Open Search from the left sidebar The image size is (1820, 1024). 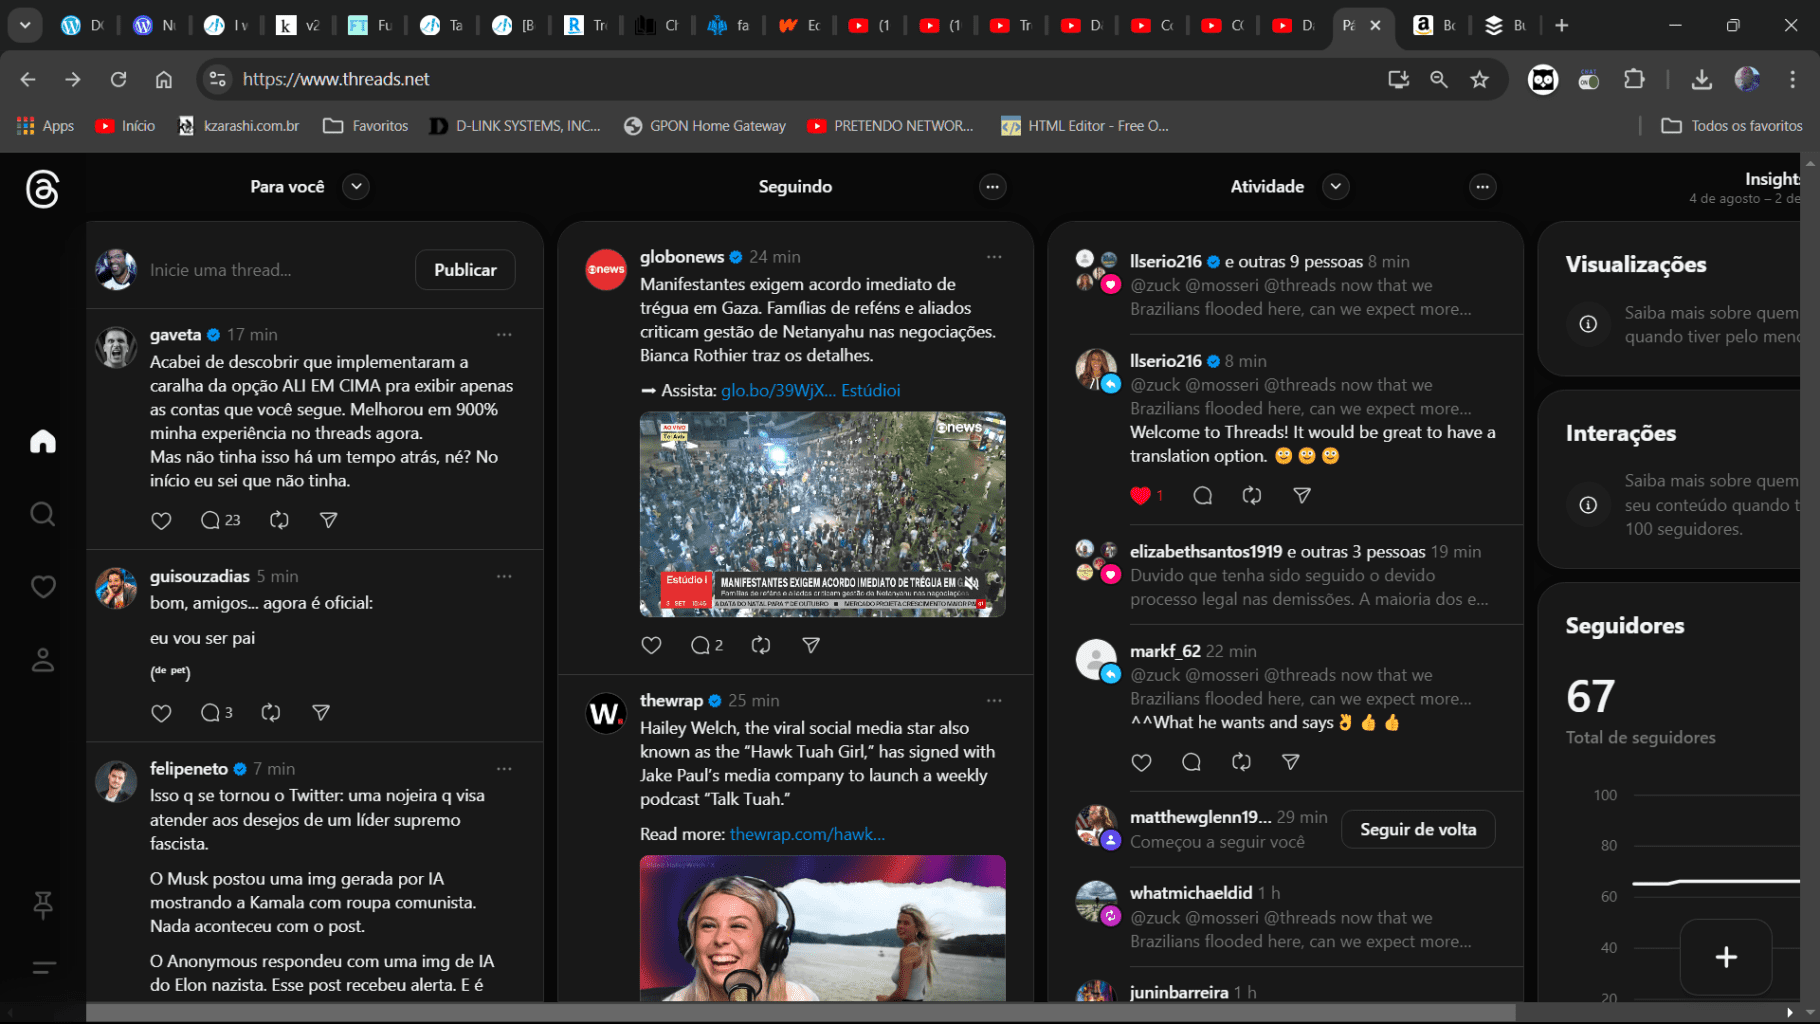click(x=42, y=514)
